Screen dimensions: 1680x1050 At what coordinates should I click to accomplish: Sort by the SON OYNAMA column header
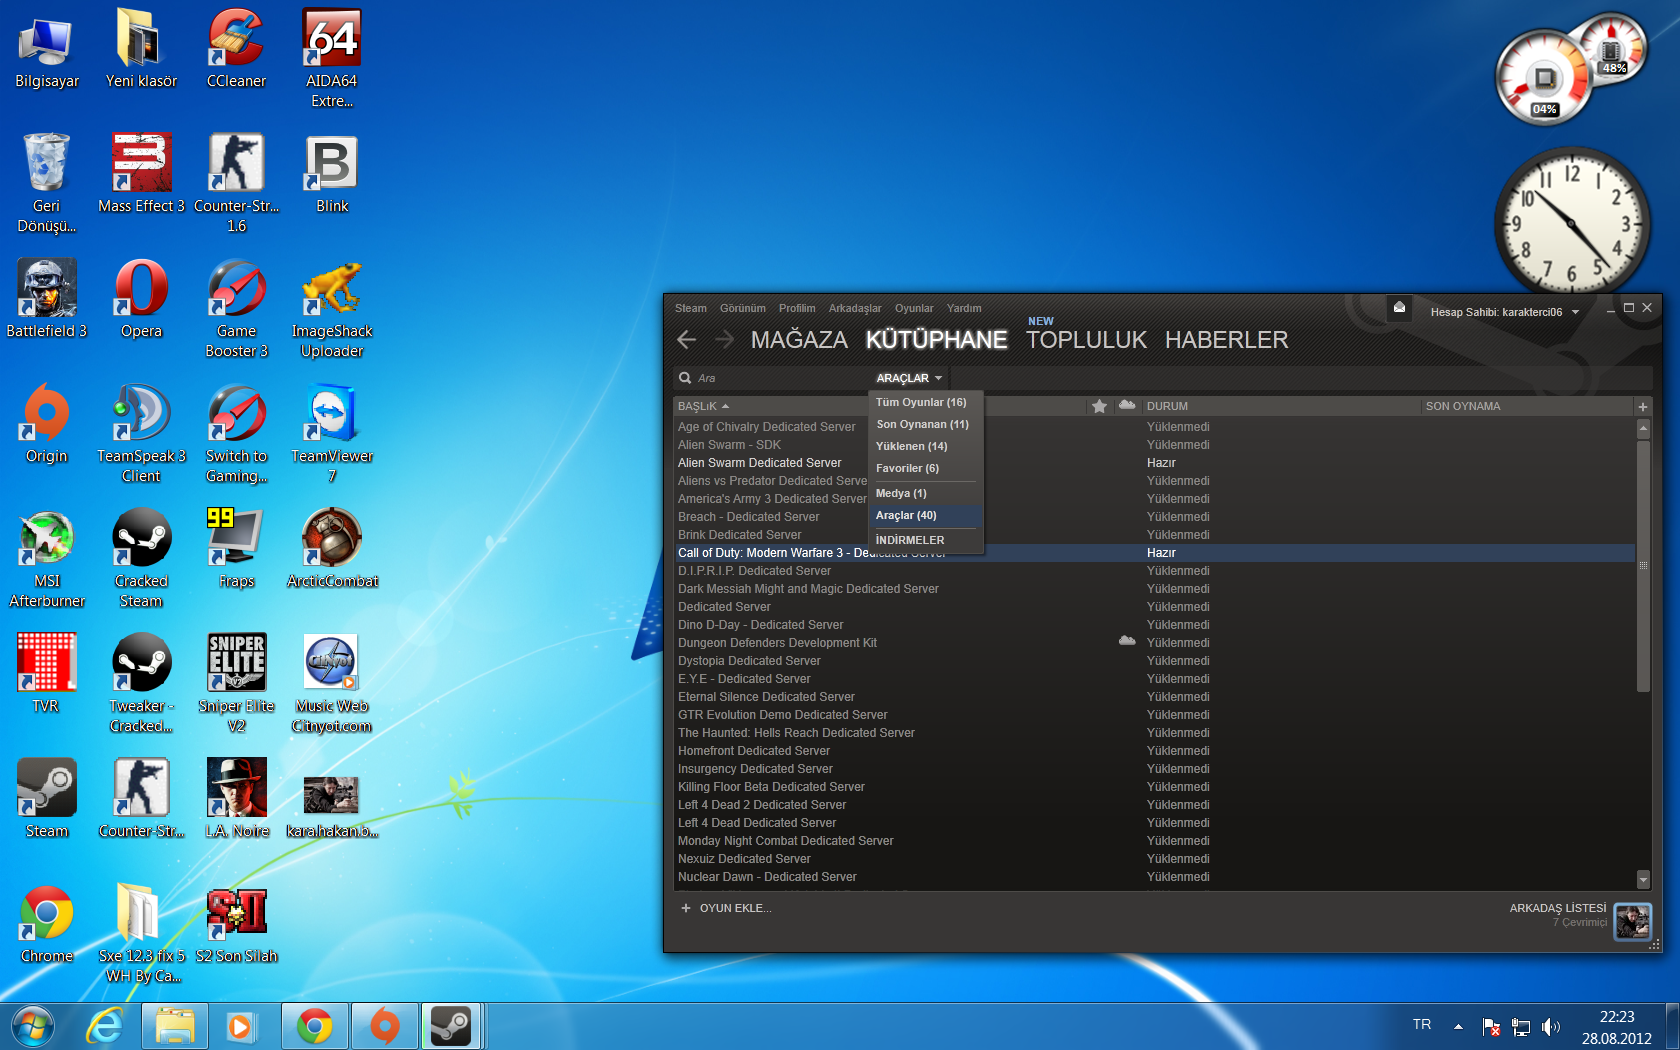click(1463, 406)
